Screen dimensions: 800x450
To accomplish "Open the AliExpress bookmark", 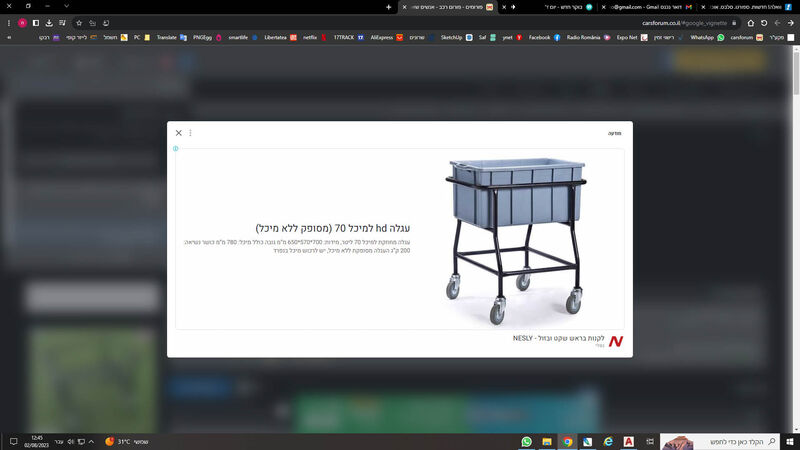I will coord(387,37).
